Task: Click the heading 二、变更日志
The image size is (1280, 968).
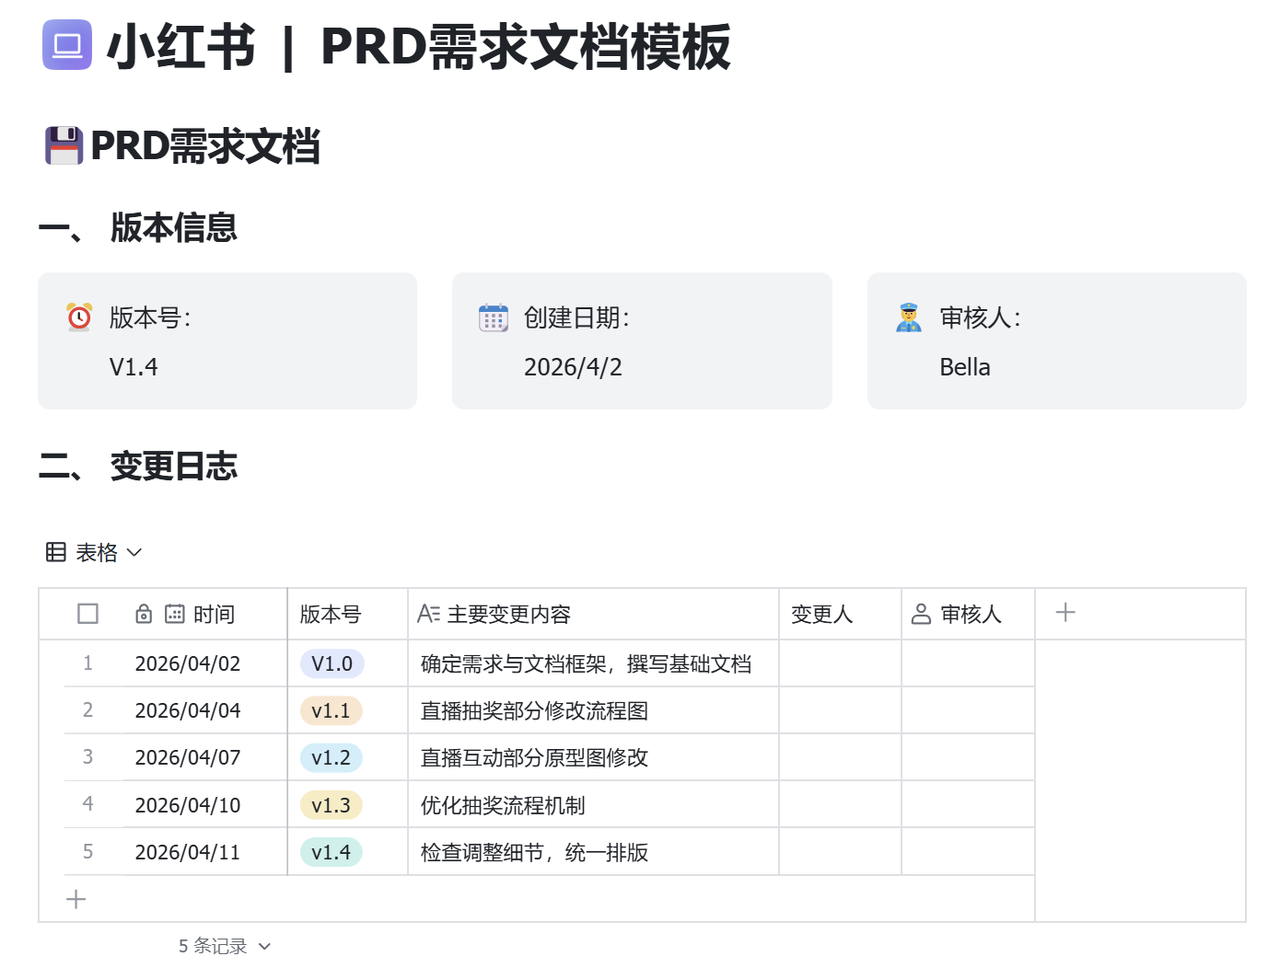Action: [138, 466]
